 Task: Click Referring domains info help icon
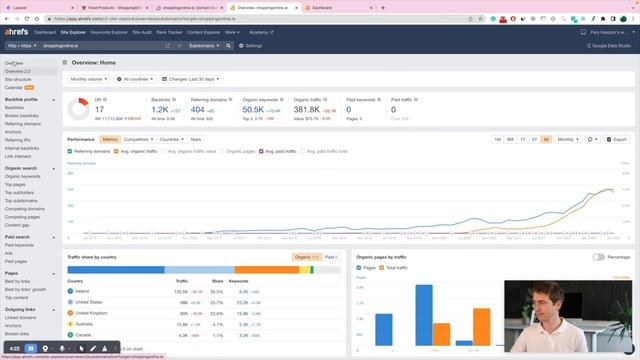230,100
